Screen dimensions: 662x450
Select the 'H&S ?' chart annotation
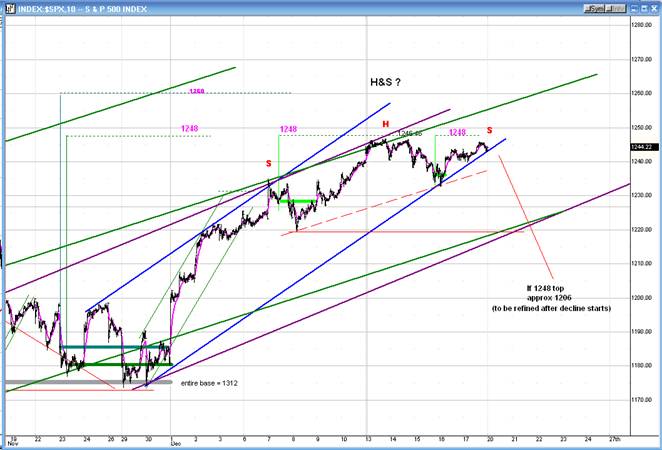click(x=385, y=82)
